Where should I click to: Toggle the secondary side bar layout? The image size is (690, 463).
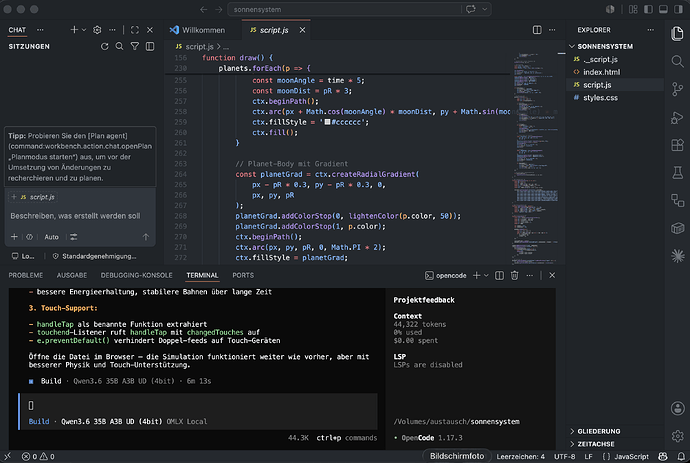678,9
